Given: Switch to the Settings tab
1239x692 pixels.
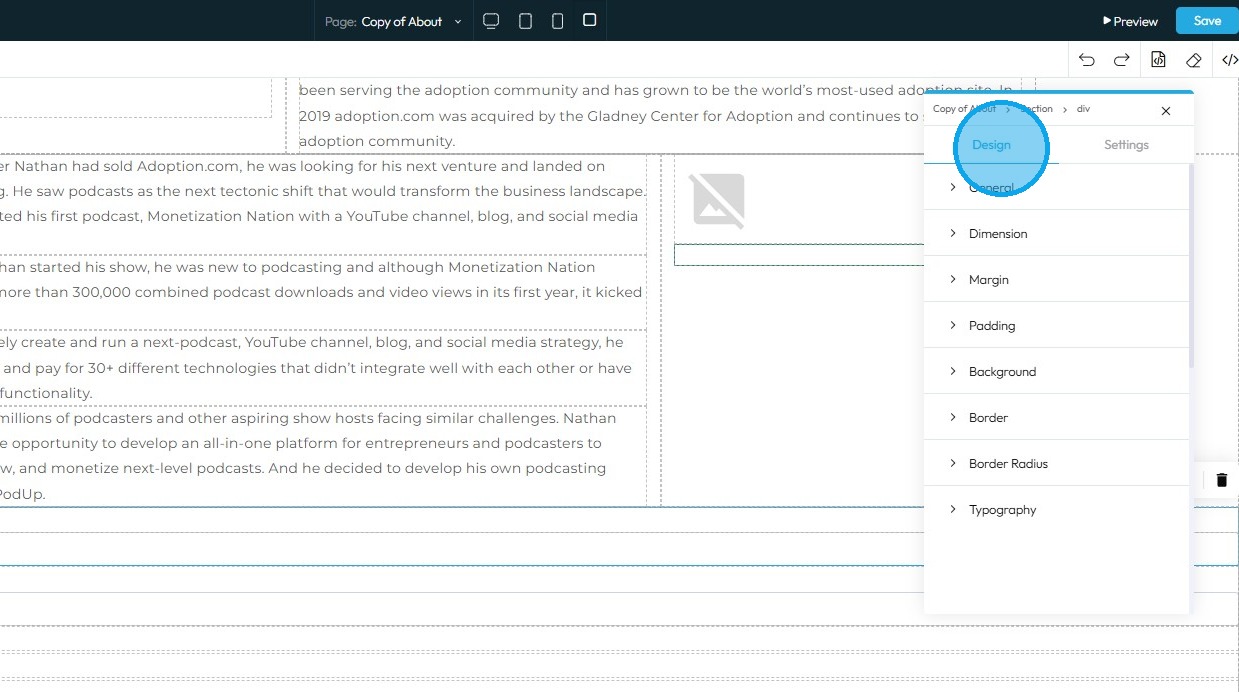Looking at the screenshot, I should [1126, 145].
